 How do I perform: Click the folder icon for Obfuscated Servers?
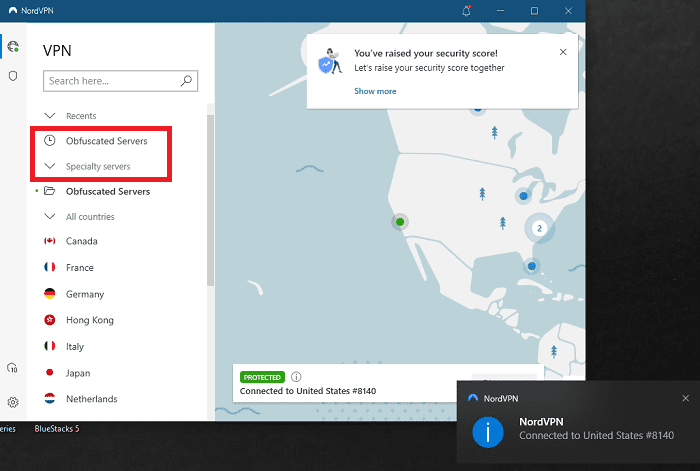[50, 191]
